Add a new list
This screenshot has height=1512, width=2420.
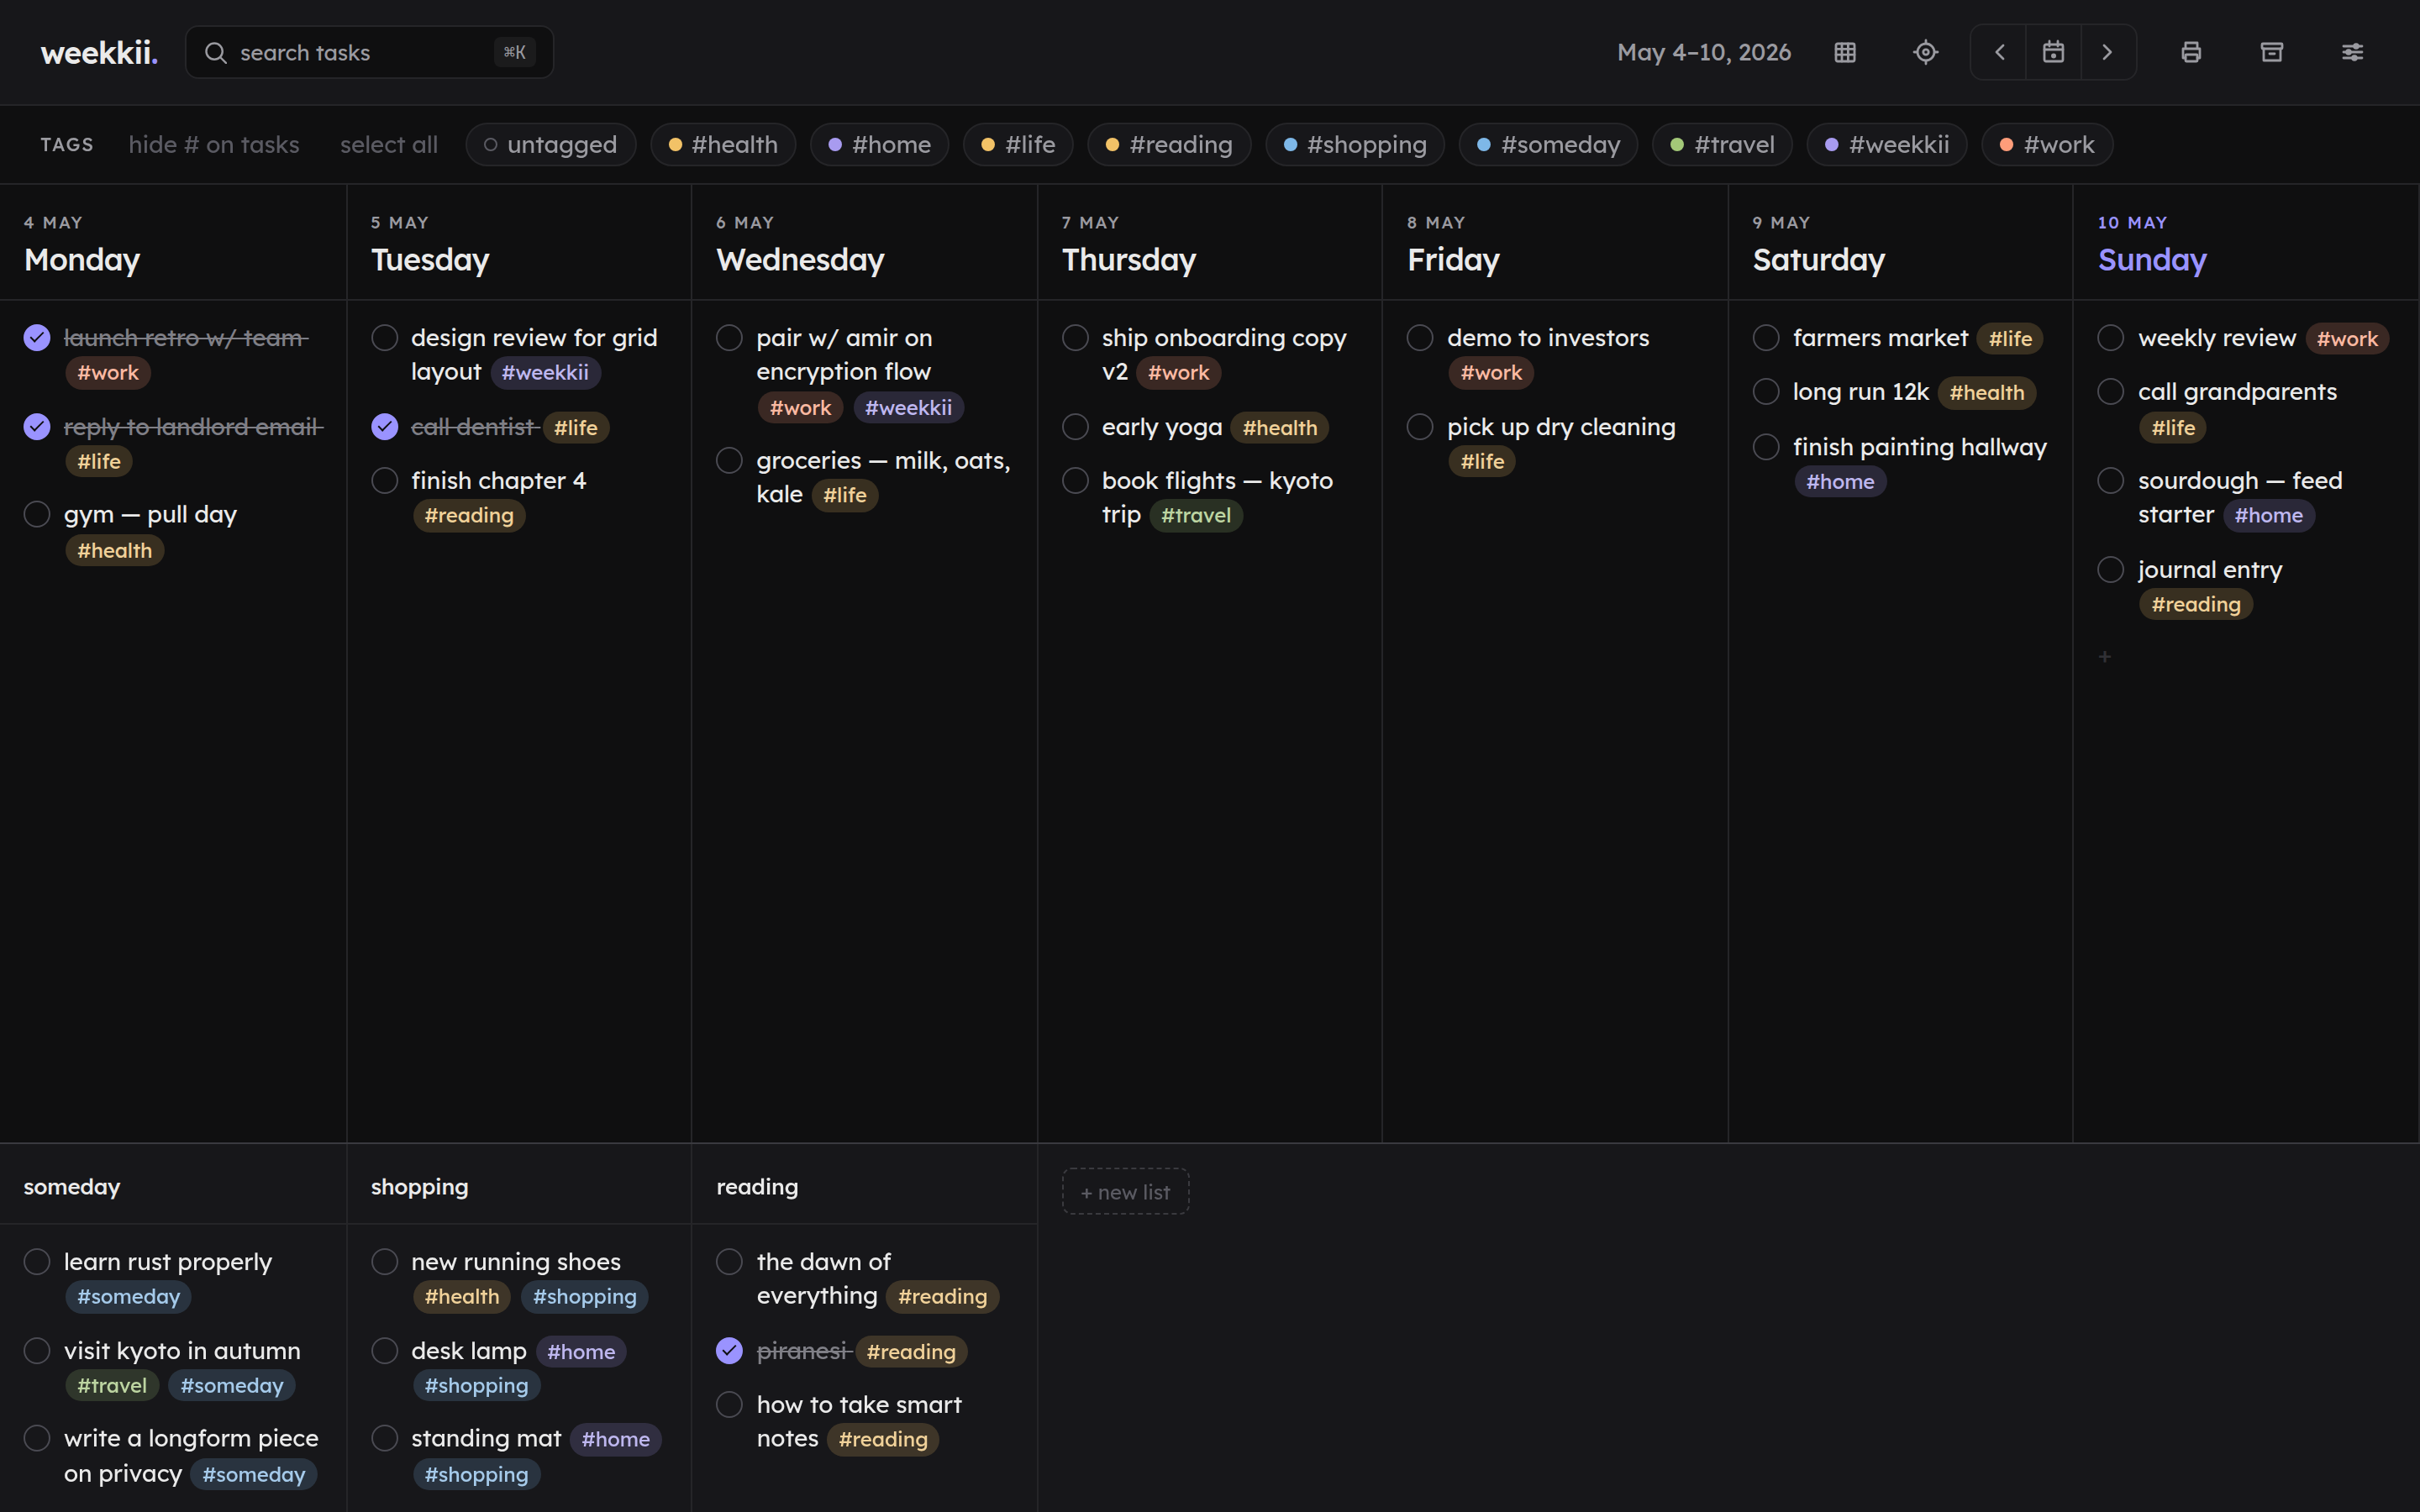(1125, 1192)
